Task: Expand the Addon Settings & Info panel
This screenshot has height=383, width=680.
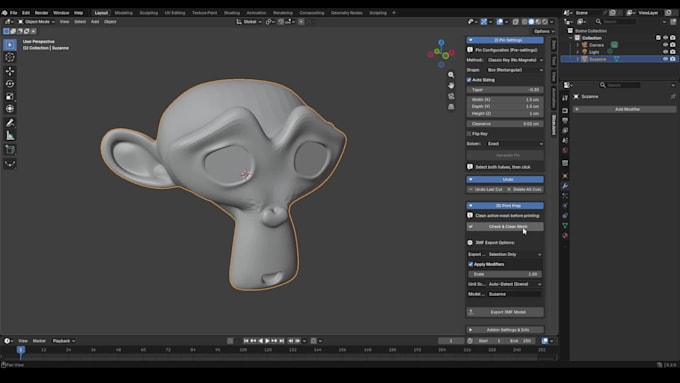Action: pyautogui.click(x=505, y=330)
